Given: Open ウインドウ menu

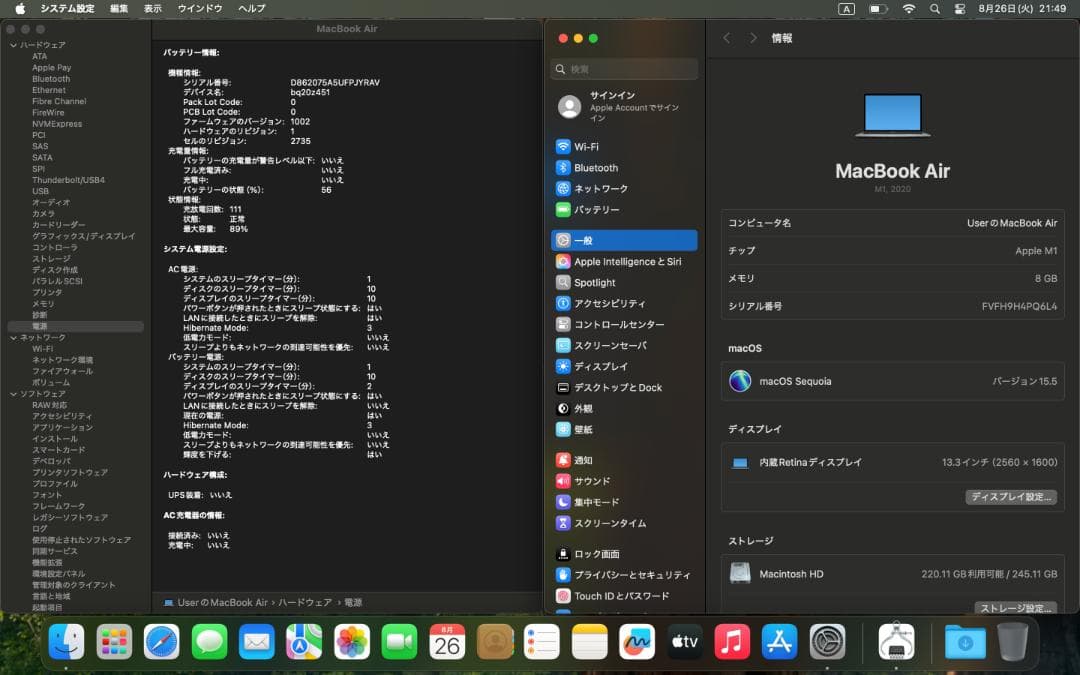Looking at the screenshot, I should coord(200,8).
